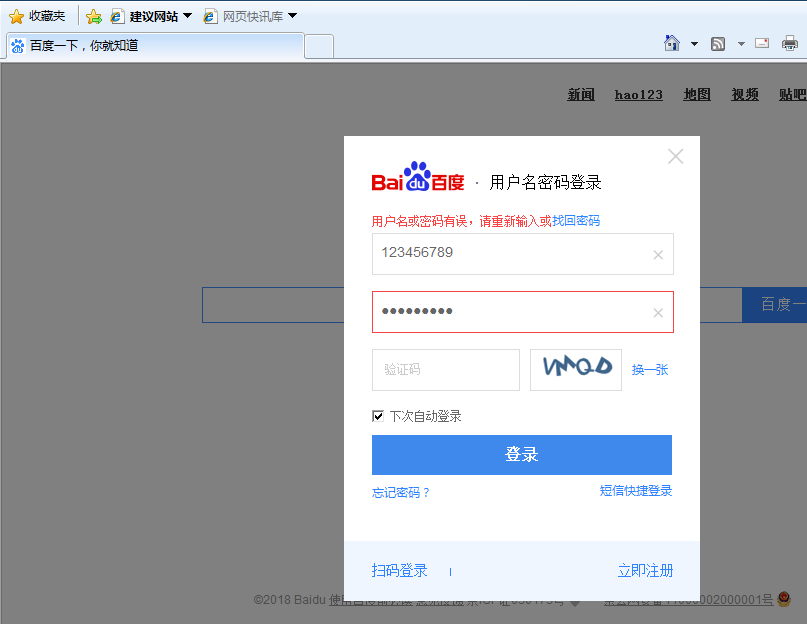
Task: Go to the browser Home page
Action: coord(672,43)
